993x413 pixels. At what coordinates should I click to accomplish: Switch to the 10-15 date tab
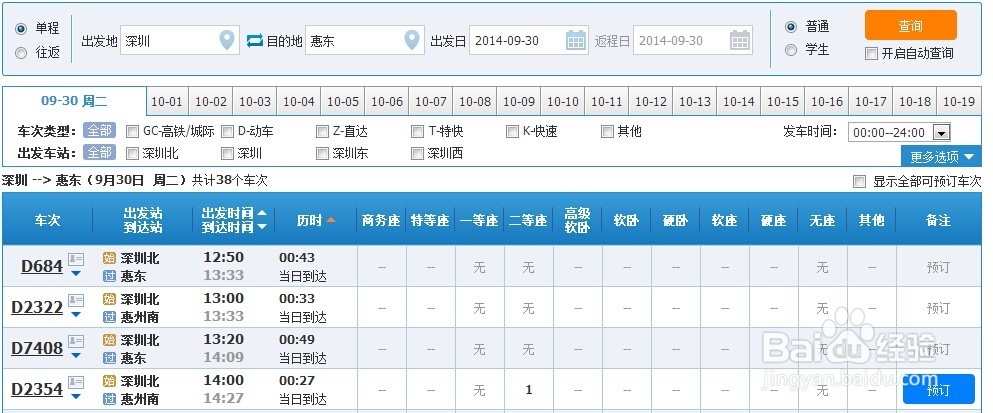tap(783, 101)
